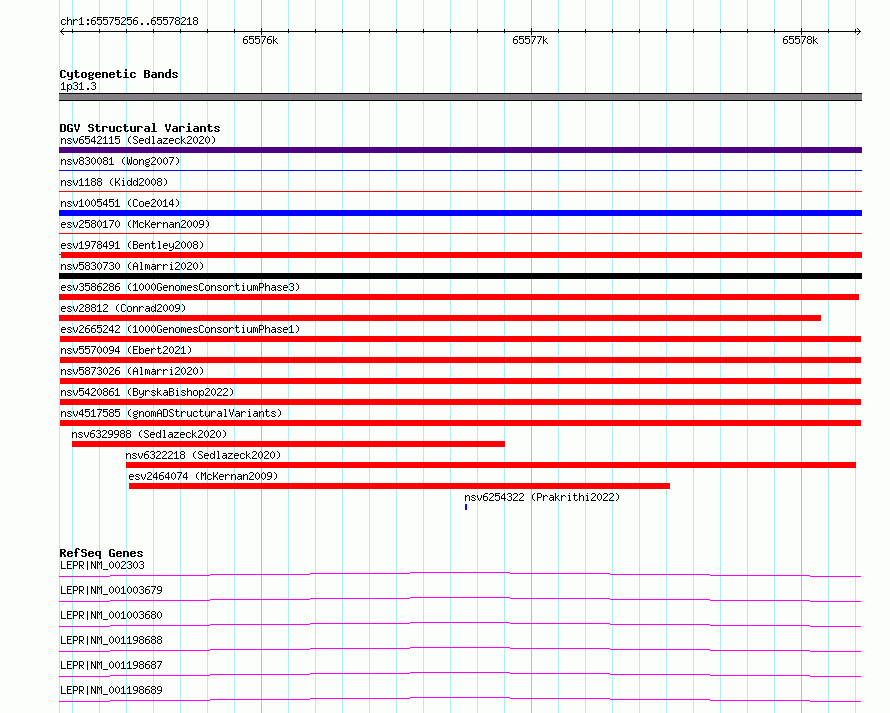Click esv2665242 (1000GenomesConsortiumPhase1) label
Image resolution: width=890 pixels, height=713 pixels.
coord(180,329)
